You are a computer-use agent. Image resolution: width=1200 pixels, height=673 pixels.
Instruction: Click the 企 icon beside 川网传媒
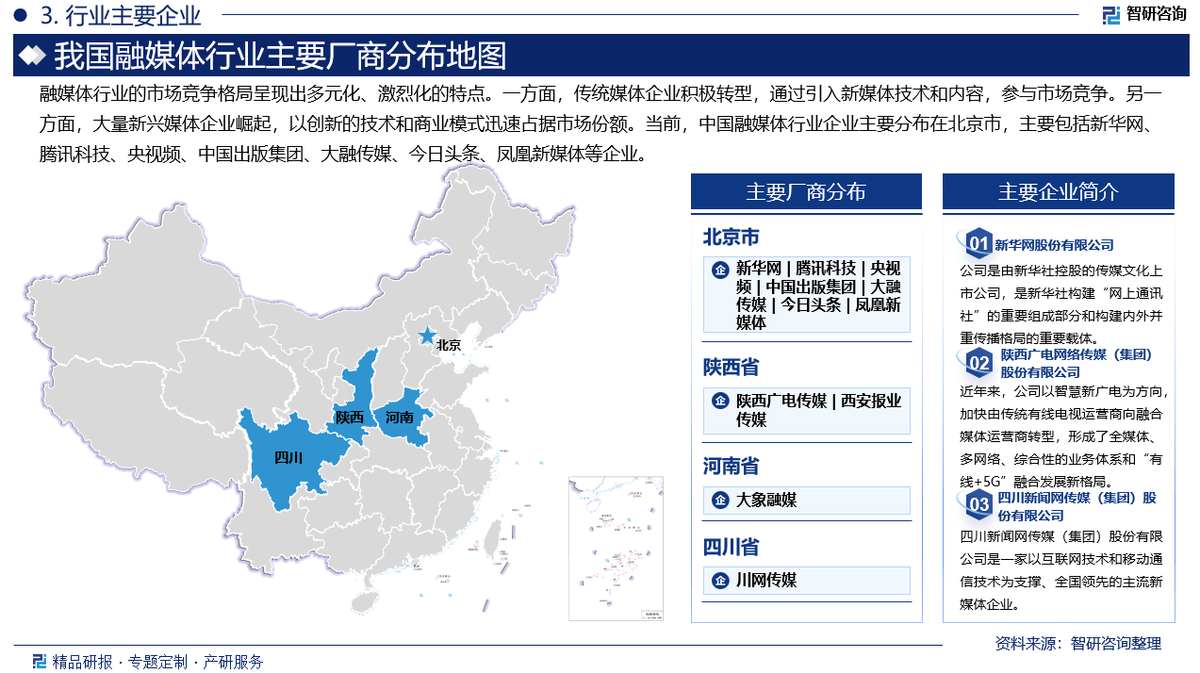click(720, 581)
